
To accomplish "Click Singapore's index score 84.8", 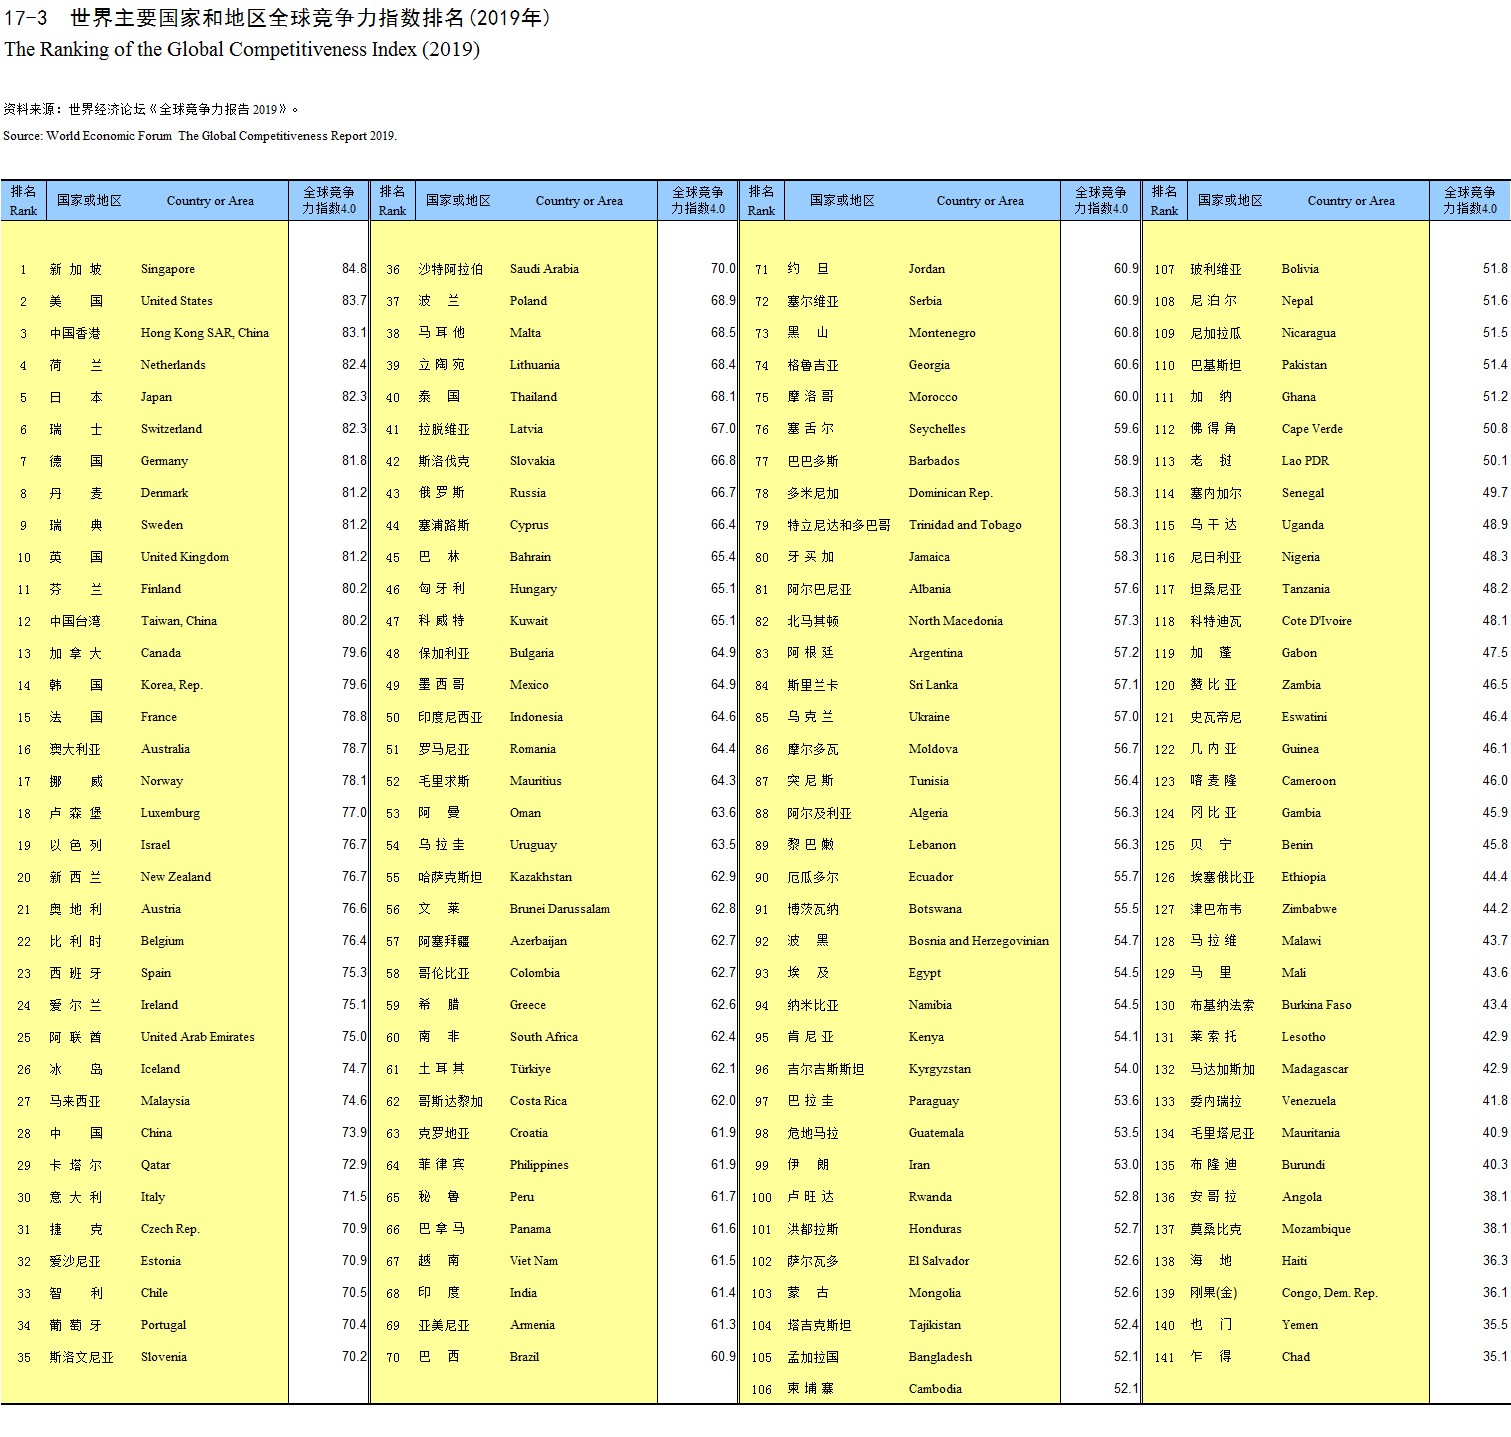I will (353, 269).
